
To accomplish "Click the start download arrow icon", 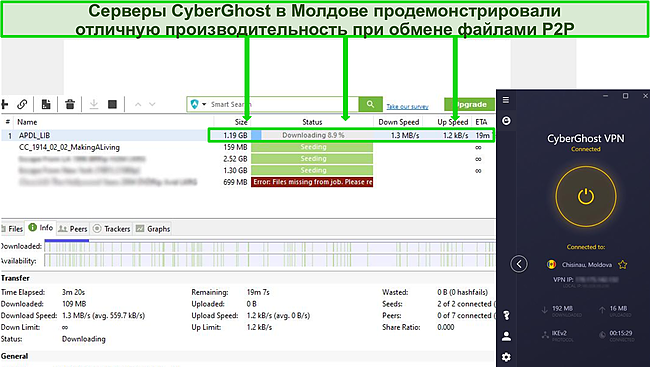I will coord(94,104).
